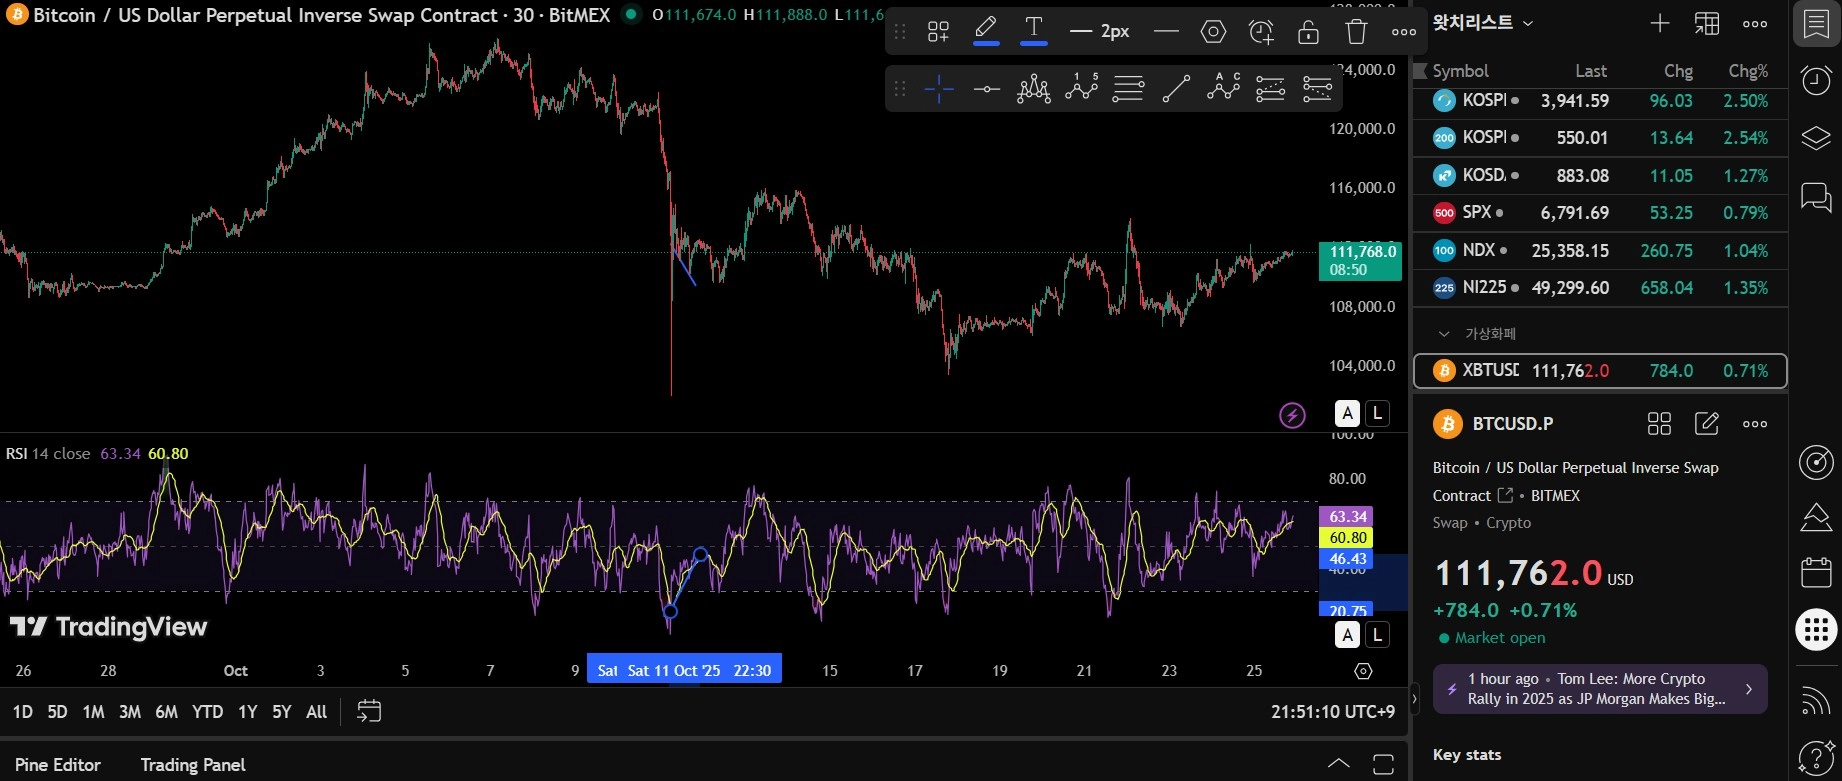1842x781 pixels.
Task: Select the Fibonacci retracement tool
Action: (x=1129, y=89)
